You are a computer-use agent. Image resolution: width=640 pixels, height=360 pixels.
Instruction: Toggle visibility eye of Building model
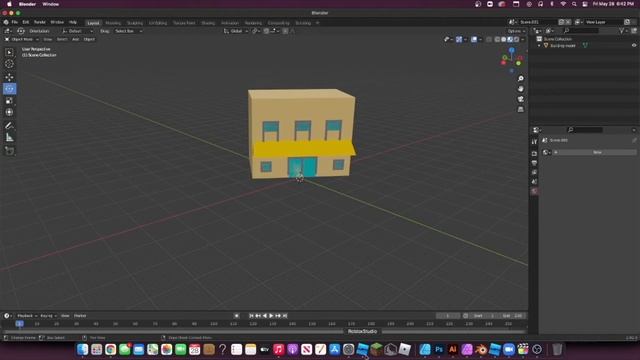pyautogui.click(x=634, y=45)
